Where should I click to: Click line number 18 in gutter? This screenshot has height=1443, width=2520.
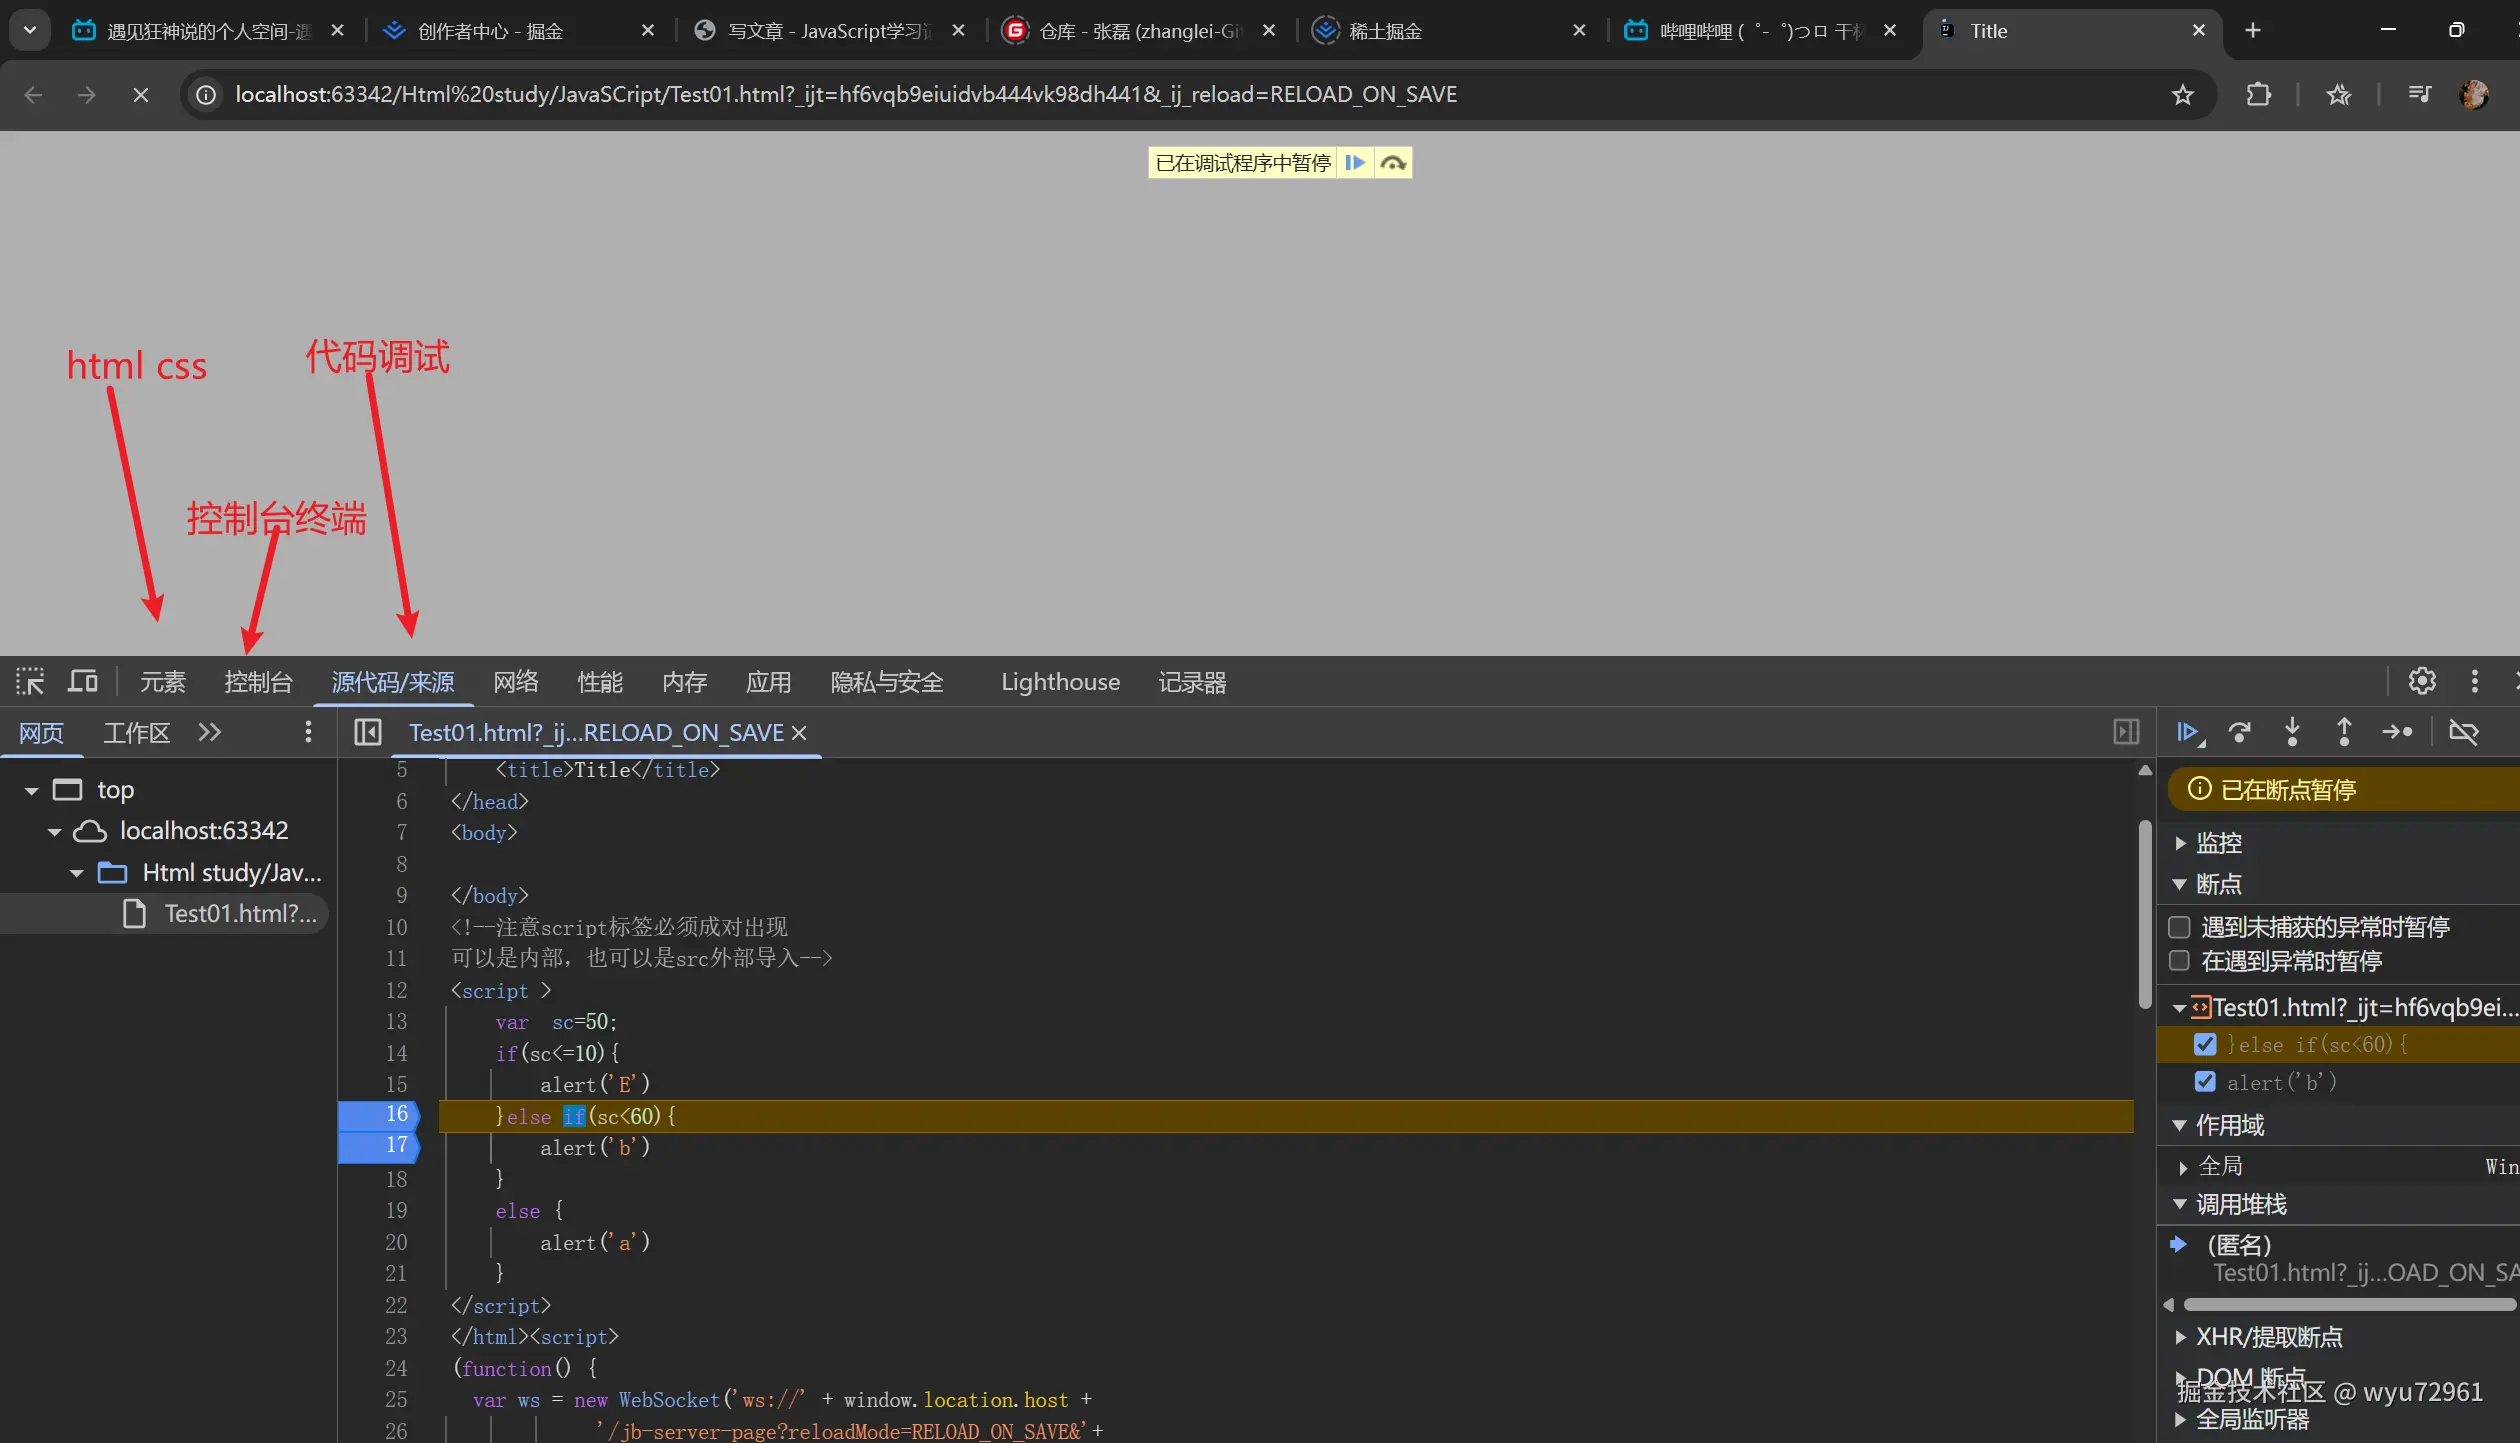click(396, 1179)
